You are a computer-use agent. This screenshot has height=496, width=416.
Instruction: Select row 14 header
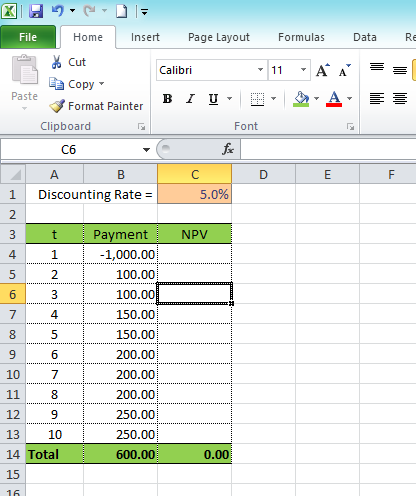click(x=13, y=454)
